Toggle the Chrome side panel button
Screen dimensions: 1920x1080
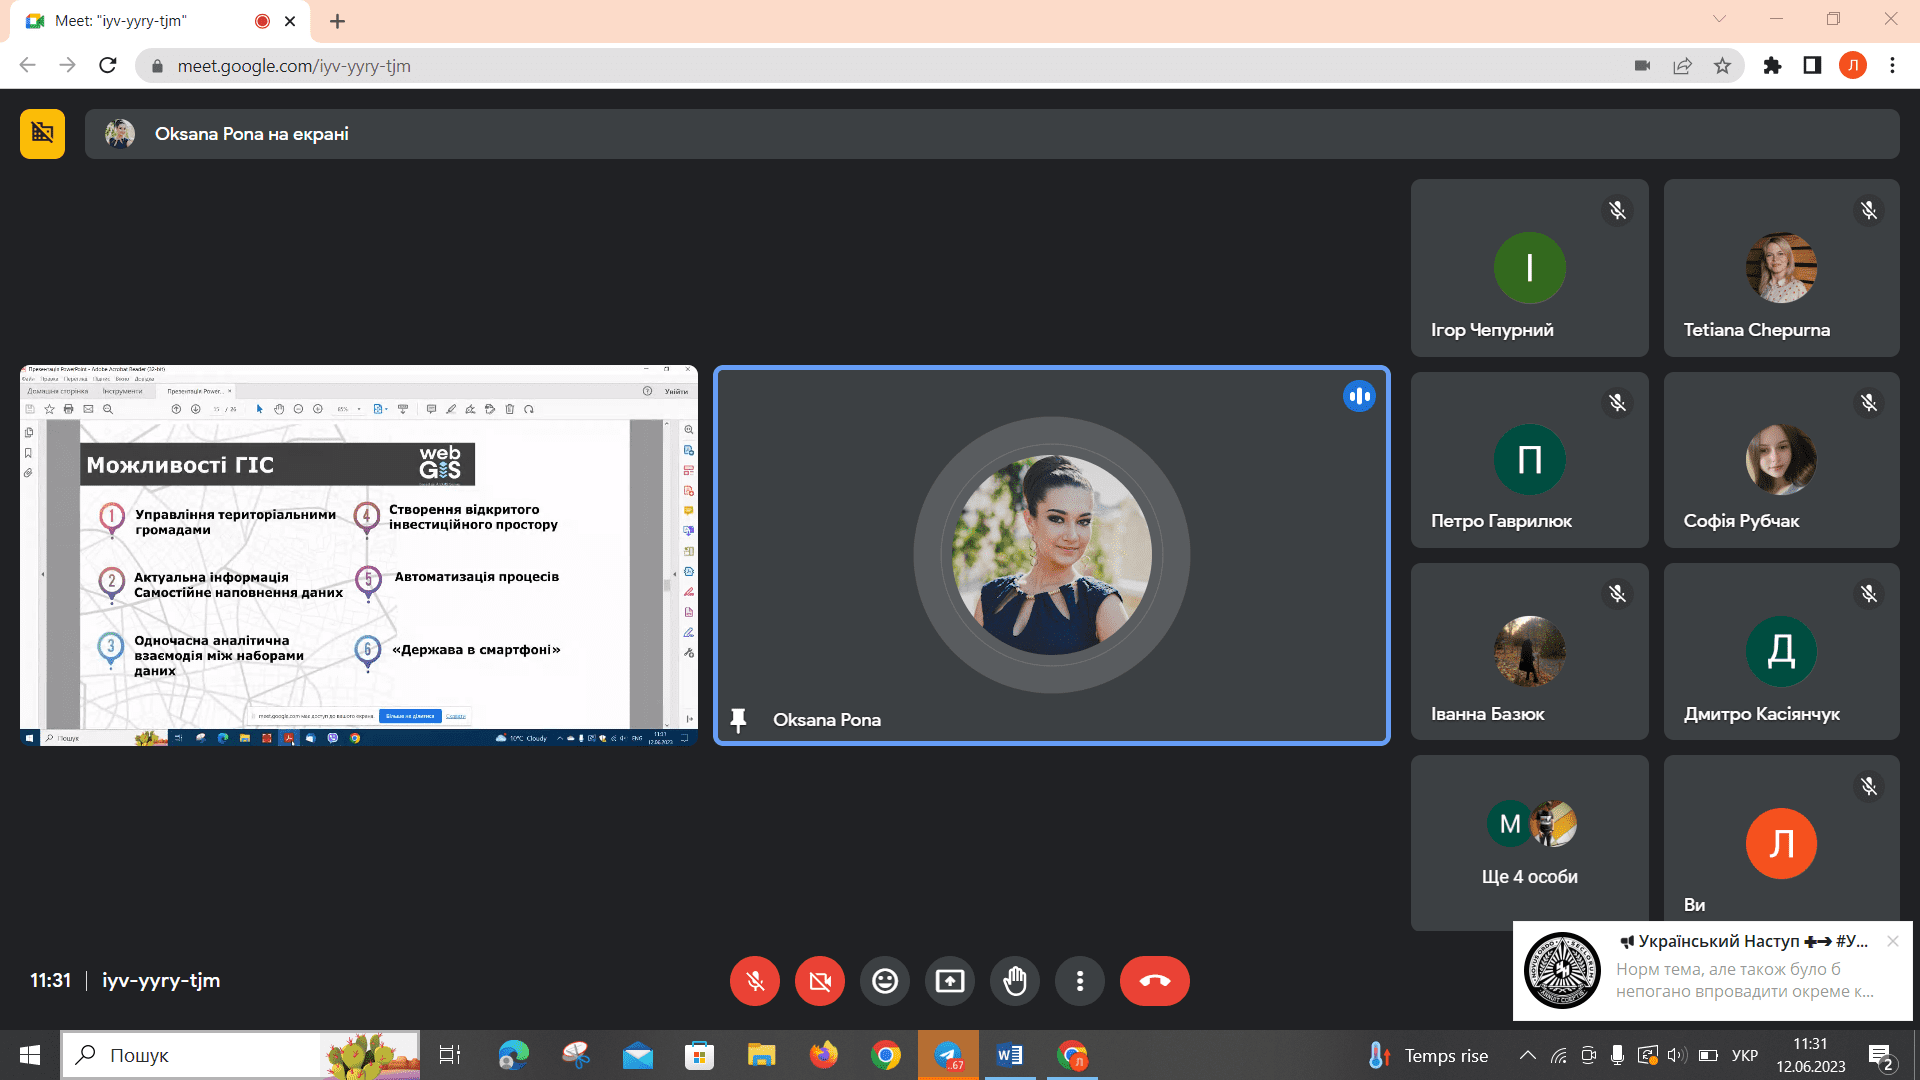pyautogui.click(x=1812, y=66)
